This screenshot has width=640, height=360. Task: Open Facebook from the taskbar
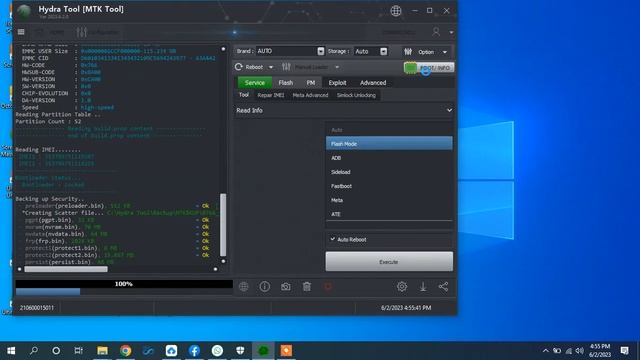[x=194, y=351]
